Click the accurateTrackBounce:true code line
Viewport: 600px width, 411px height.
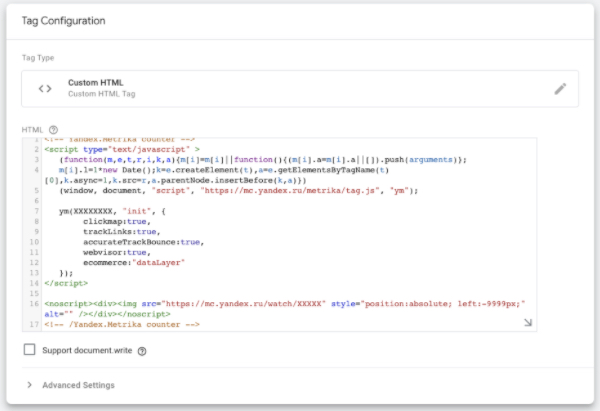tap(143, 242)
